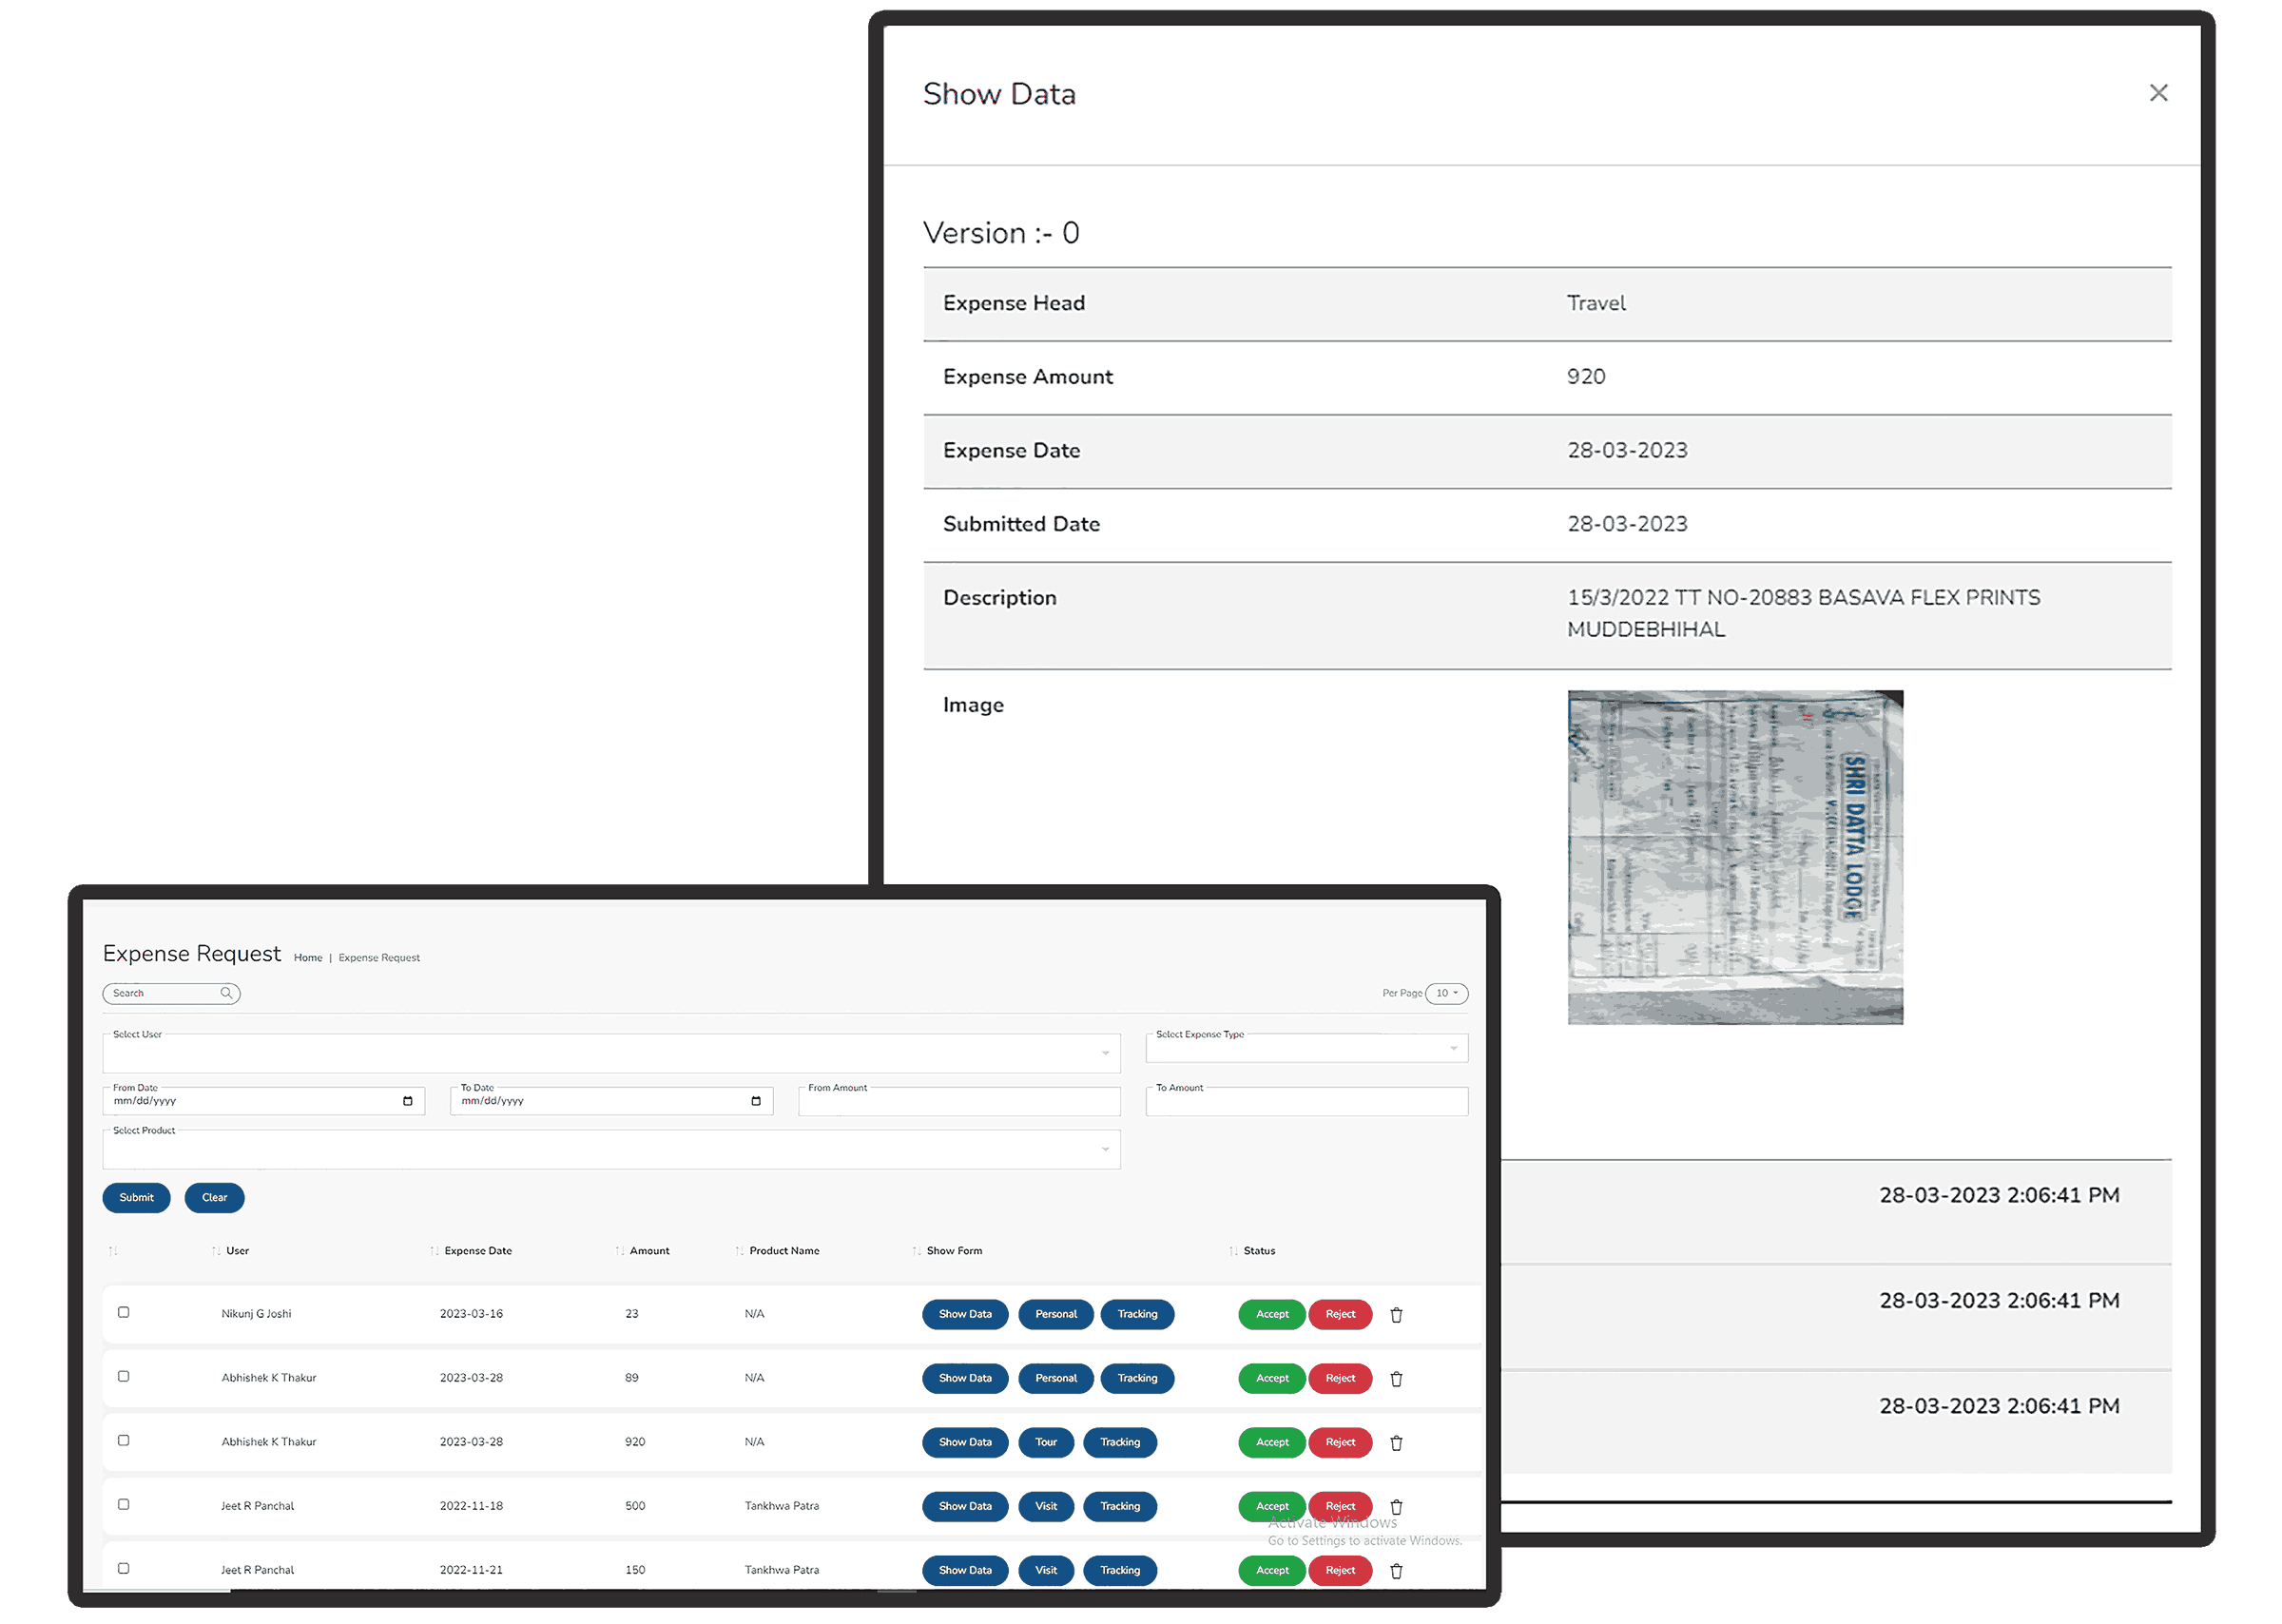Tick checkbox for Jeet R Panchal 500 row
This screenshot has height=1624, width=2282.
pyautogui.click(x=124, y=1504)
